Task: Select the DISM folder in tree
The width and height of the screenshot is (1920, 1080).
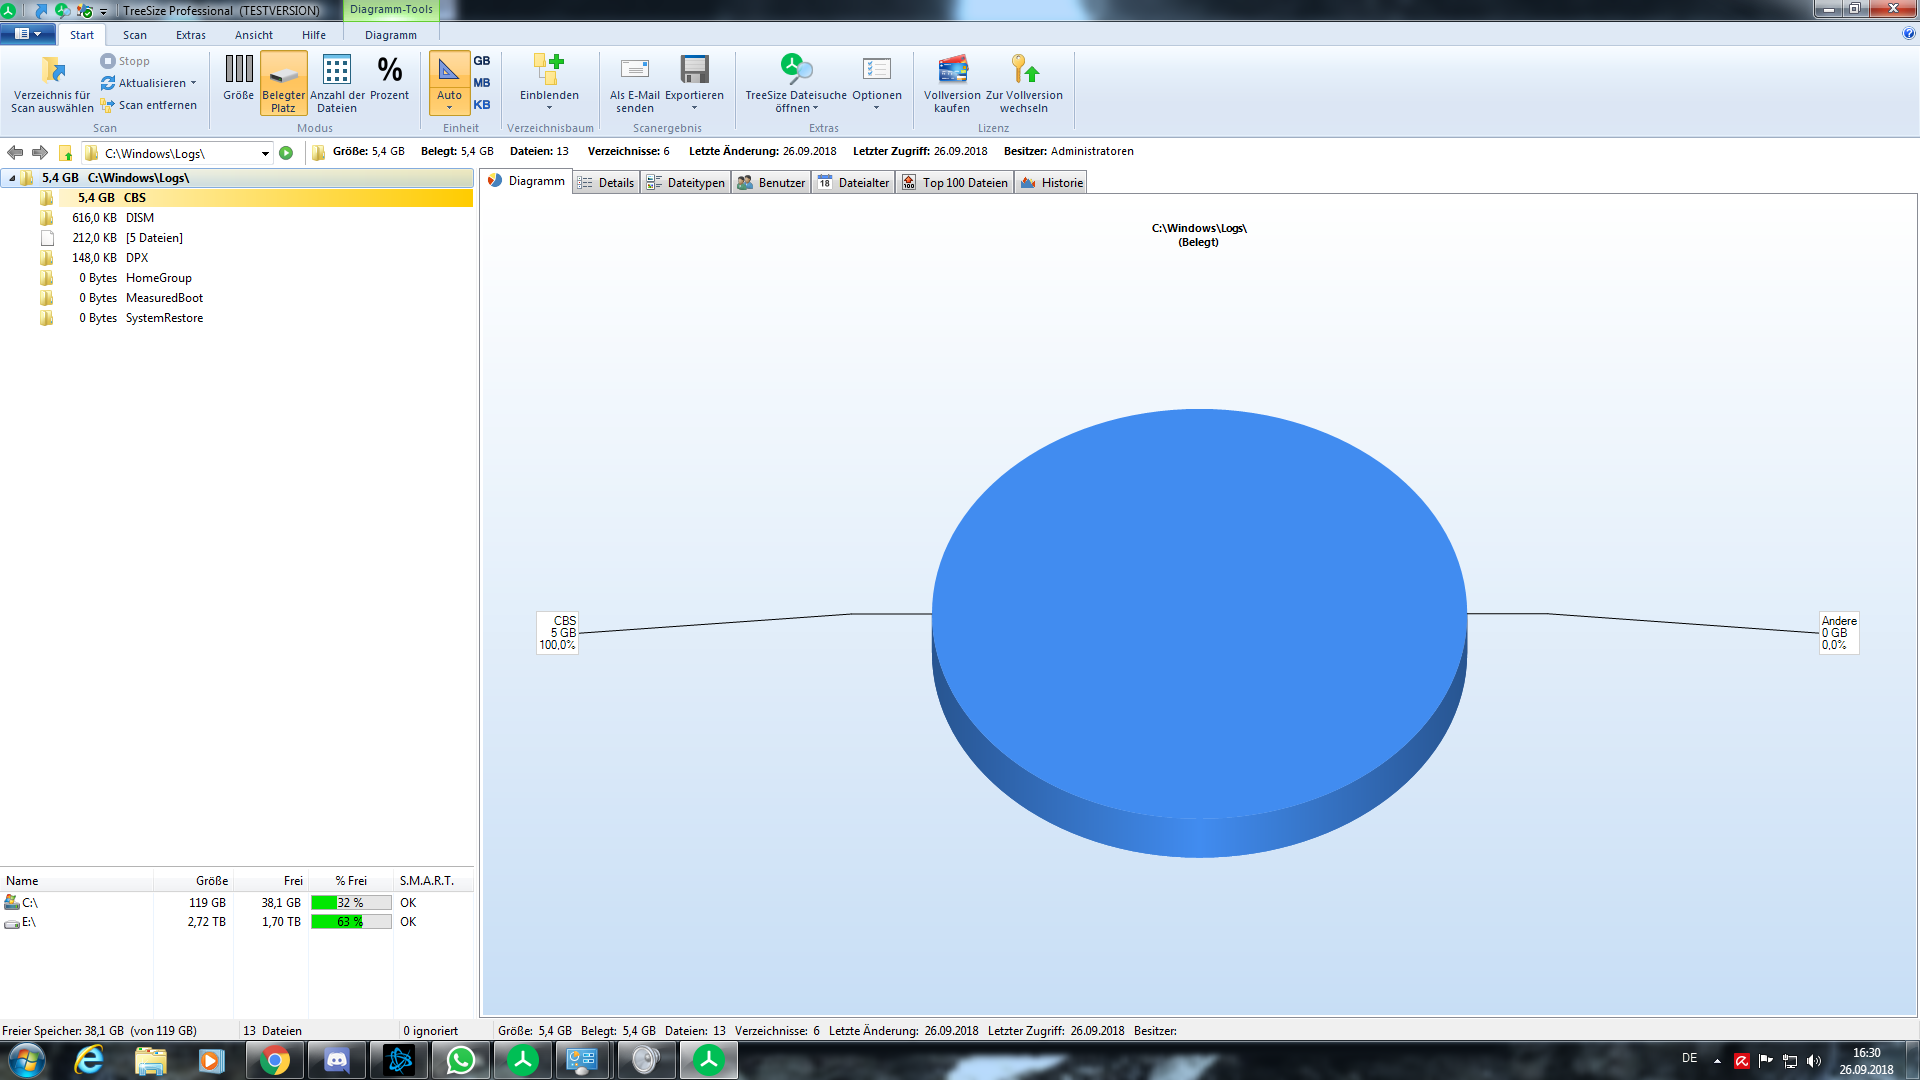Action: point(139,218)
